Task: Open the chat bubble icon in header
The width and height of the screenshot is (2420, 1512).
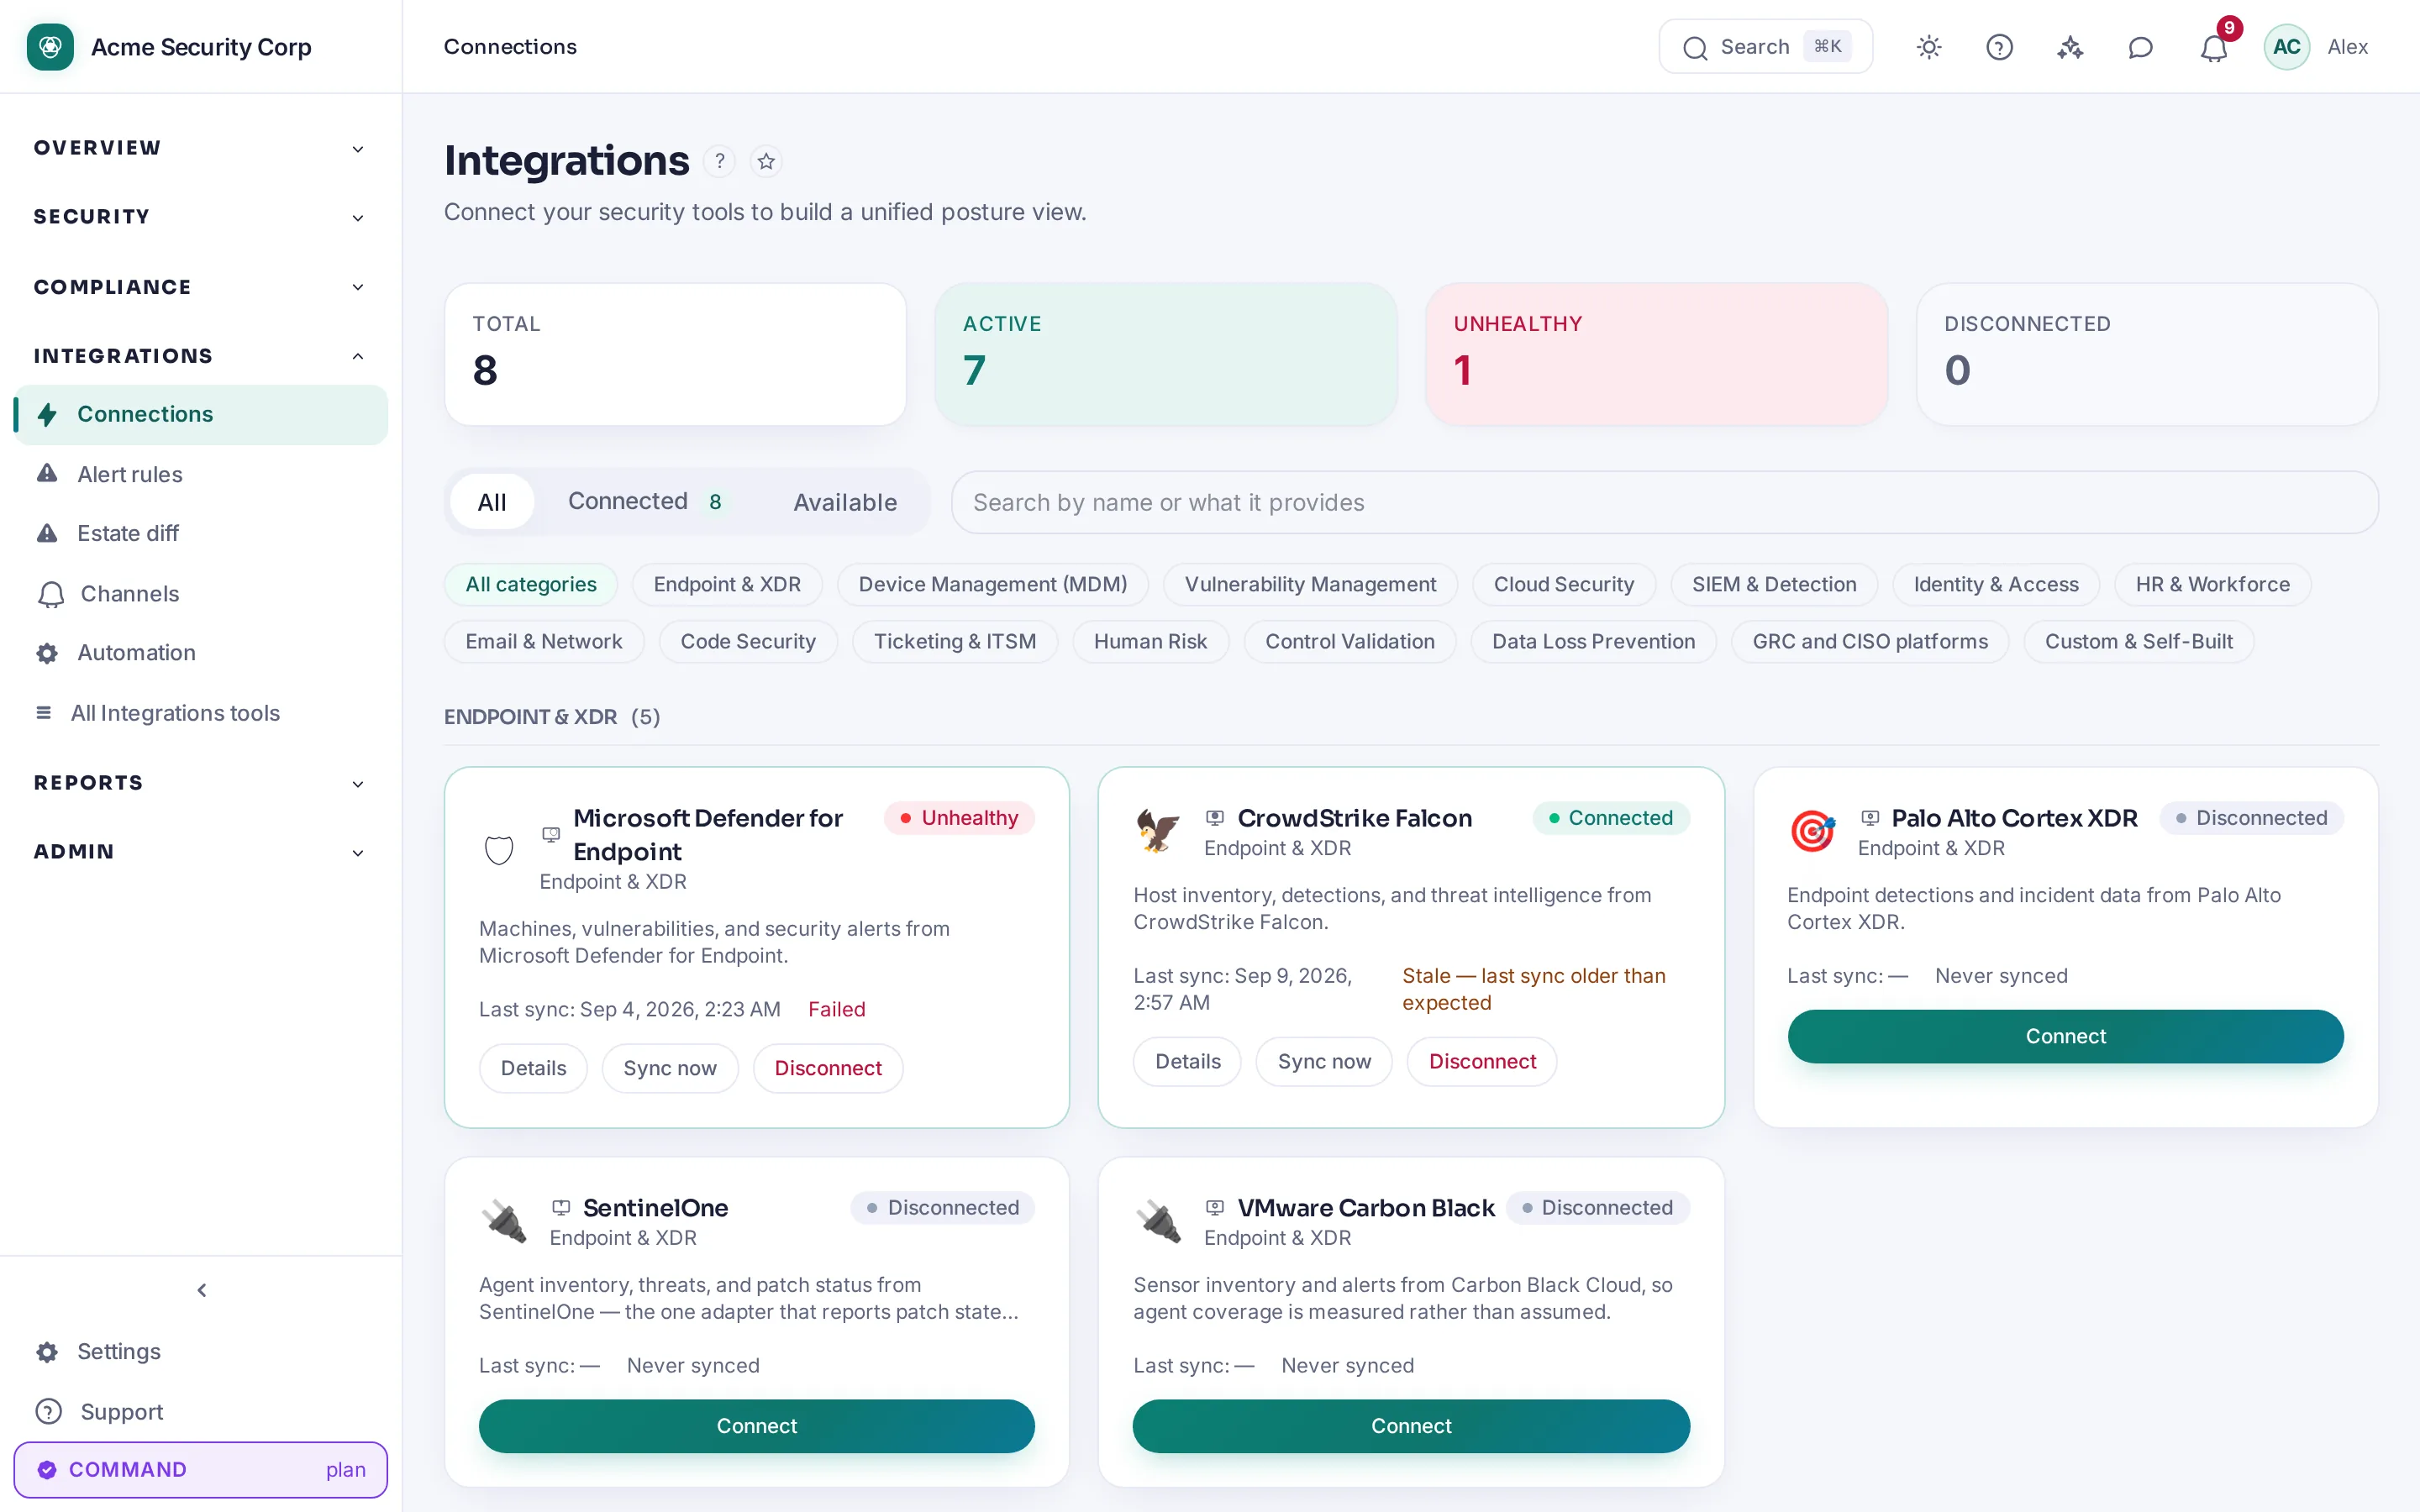Action: [2140, 47]
